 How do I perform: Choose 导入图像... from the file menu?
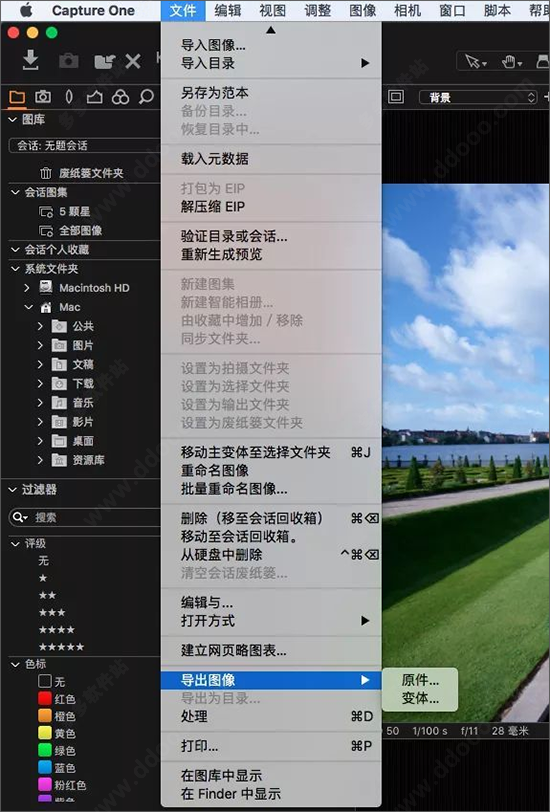pyautogui.click(x=271, y=45)
